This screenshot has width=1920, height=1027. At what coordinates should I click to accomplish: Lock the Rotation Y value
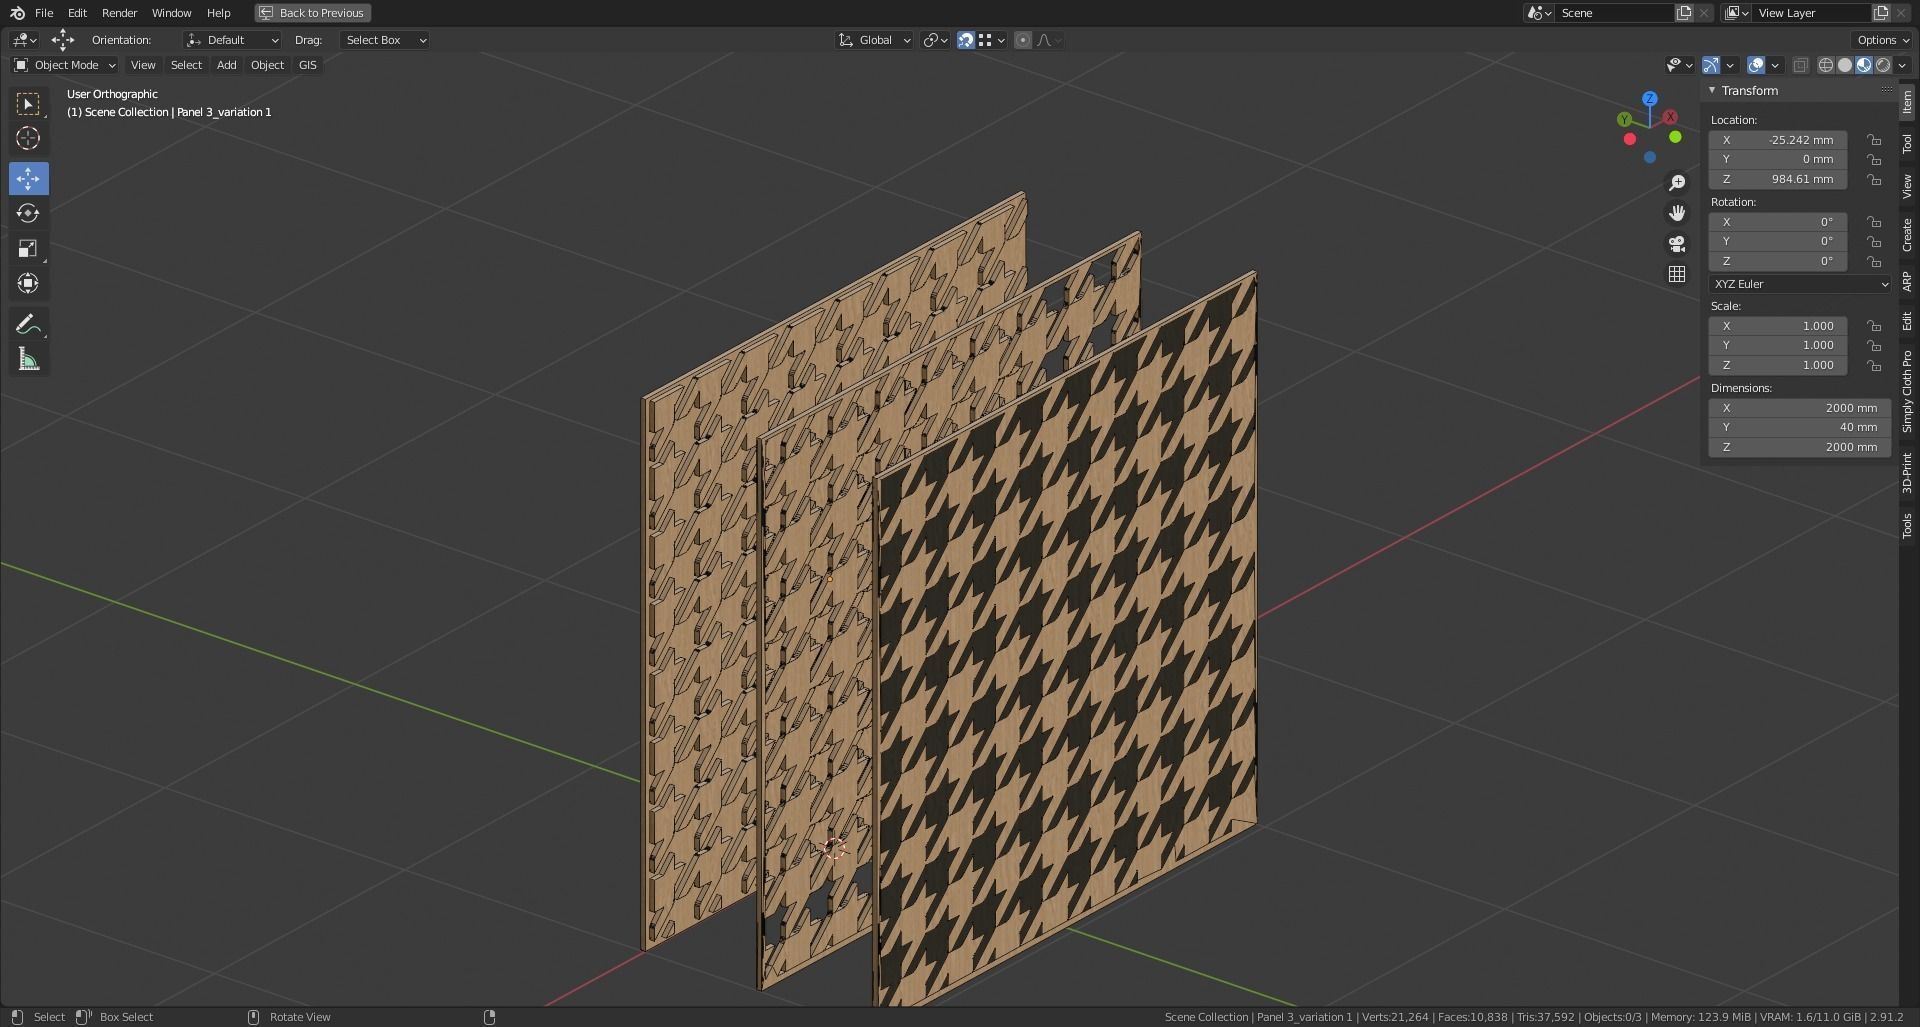(1874, 241)
